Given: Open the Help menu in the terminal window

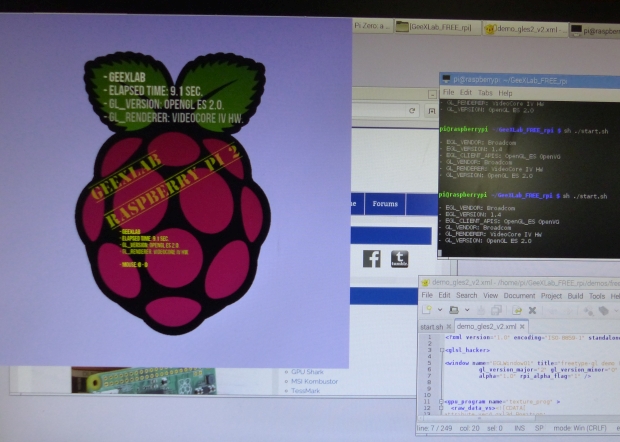Looking at the screenshot, I should [x=505, y=93].
